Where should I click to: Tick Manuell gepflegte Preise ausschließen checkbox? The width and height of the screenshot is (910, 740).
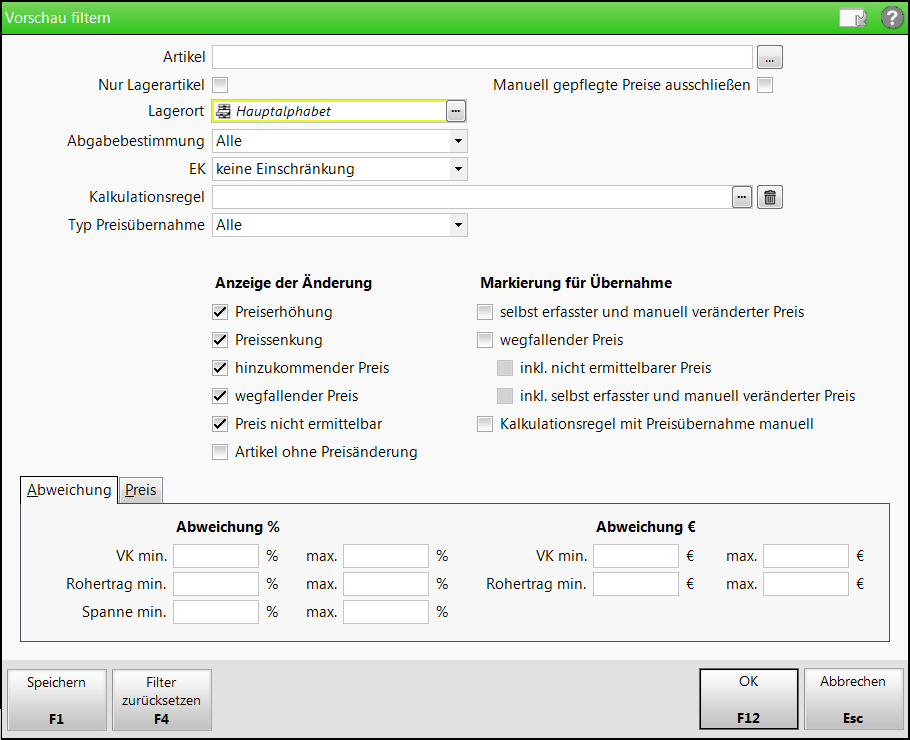pos(765,85)
